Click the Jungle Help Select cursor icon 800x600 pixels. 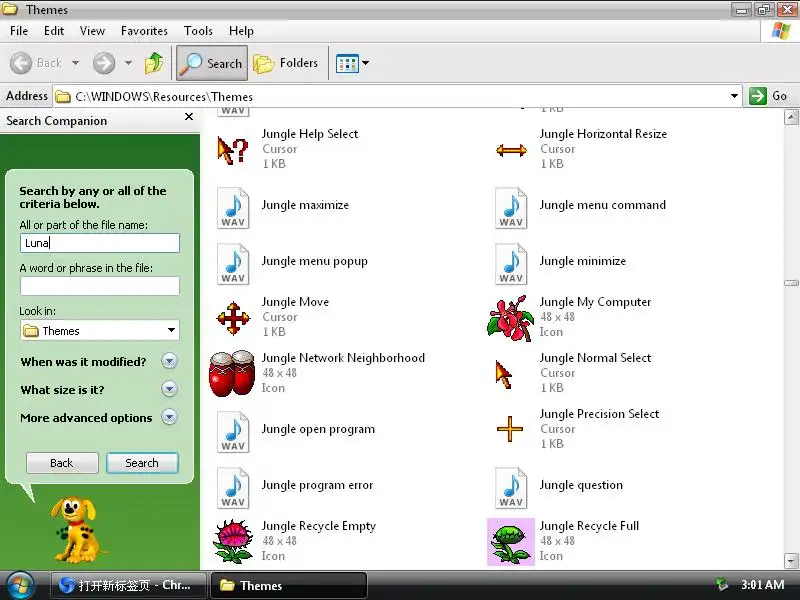233,150
